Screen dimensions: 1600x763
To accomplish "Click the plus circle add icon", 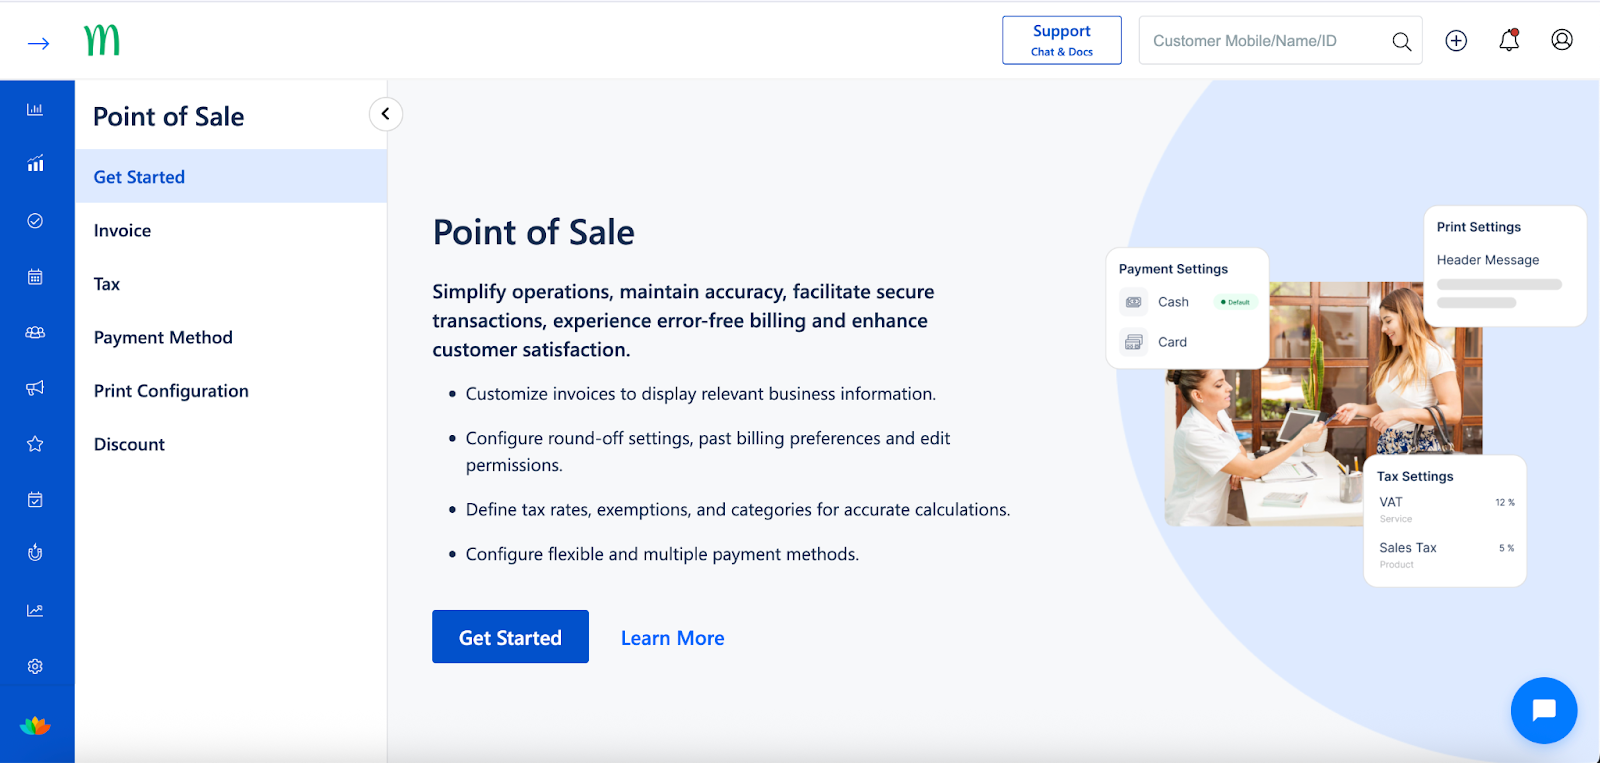I will tap(1456, 40).
